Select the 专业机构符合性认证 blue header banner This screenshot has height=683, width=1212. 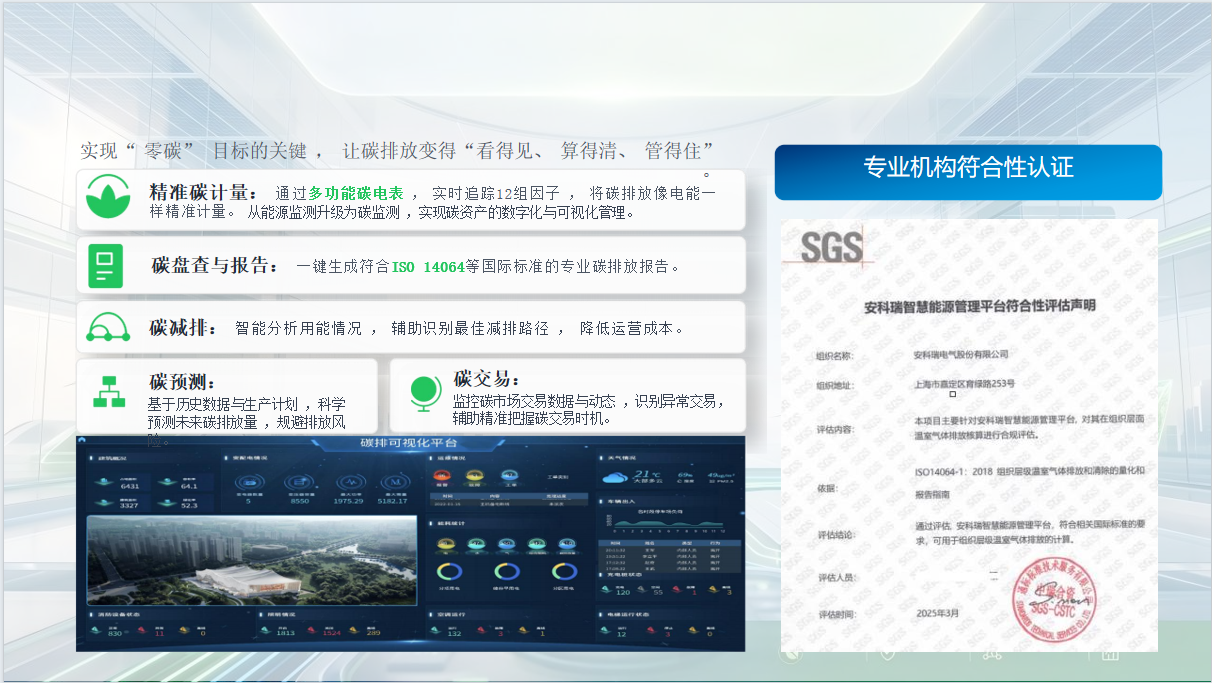point(968,172)
